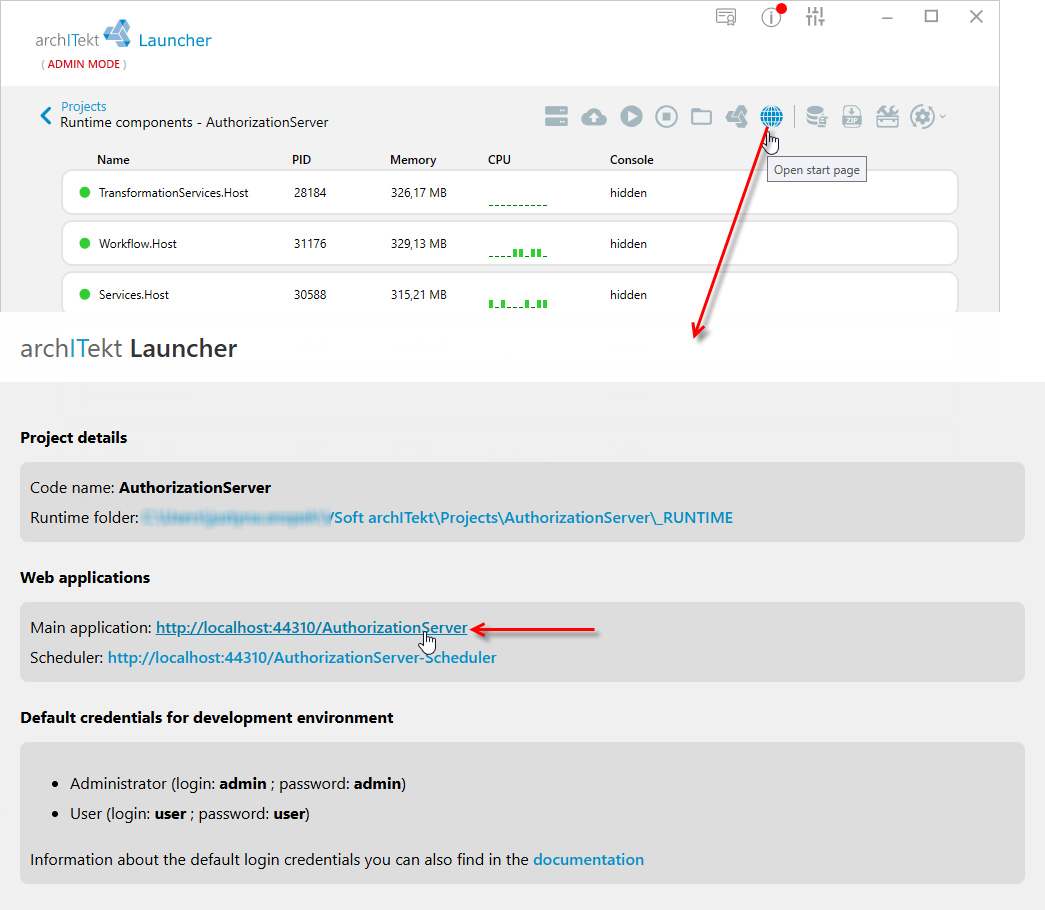Select the Workflow.Host row name
This screenshot has width=1045, height=910.
137,244
